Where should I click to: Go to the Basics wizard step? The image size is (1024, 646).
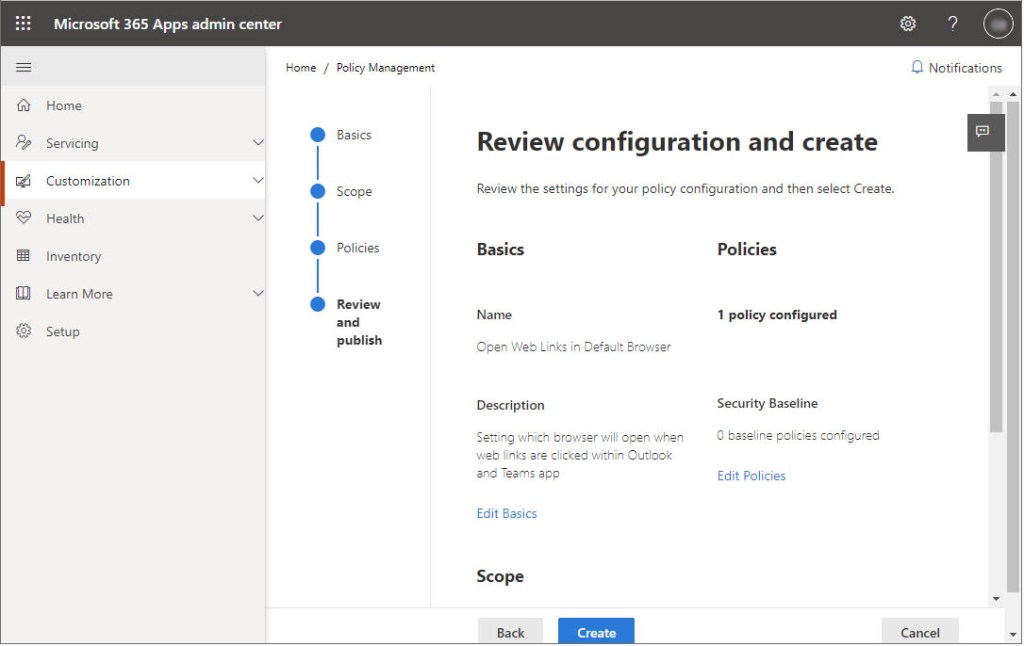(x=354, y=135)
